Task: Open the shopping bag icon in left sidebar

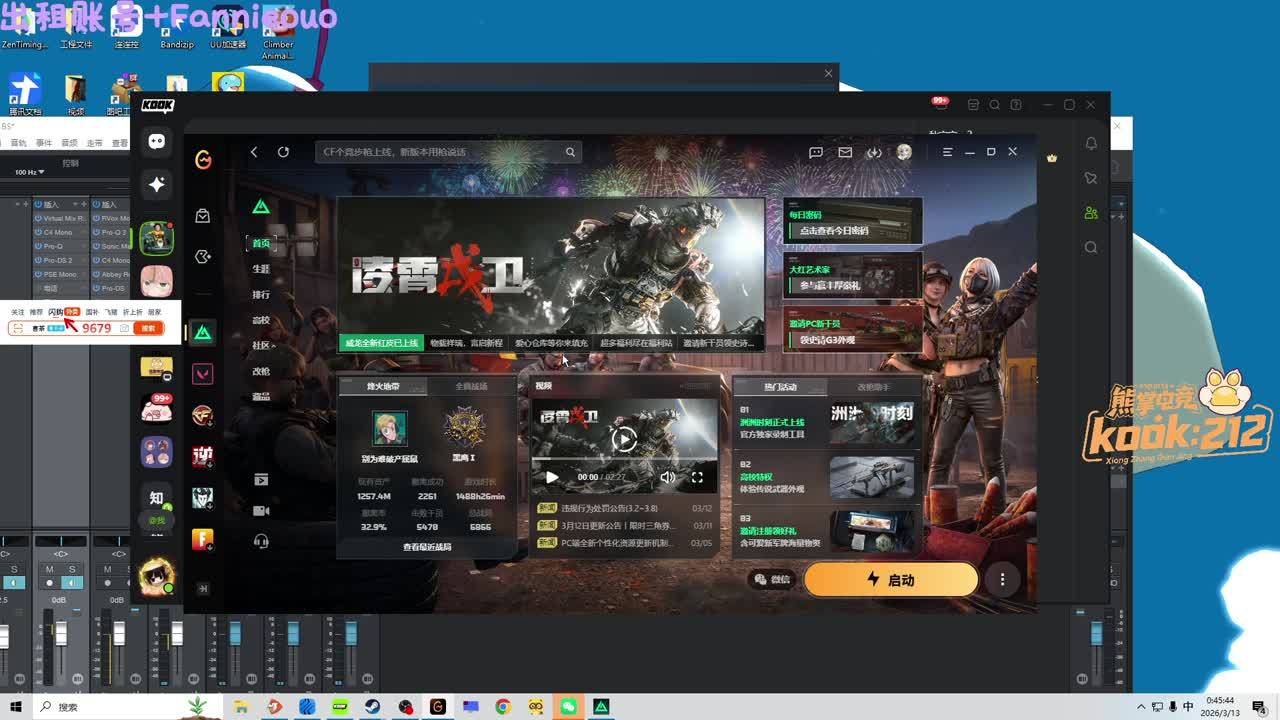Action: click(x=203, y=216)
